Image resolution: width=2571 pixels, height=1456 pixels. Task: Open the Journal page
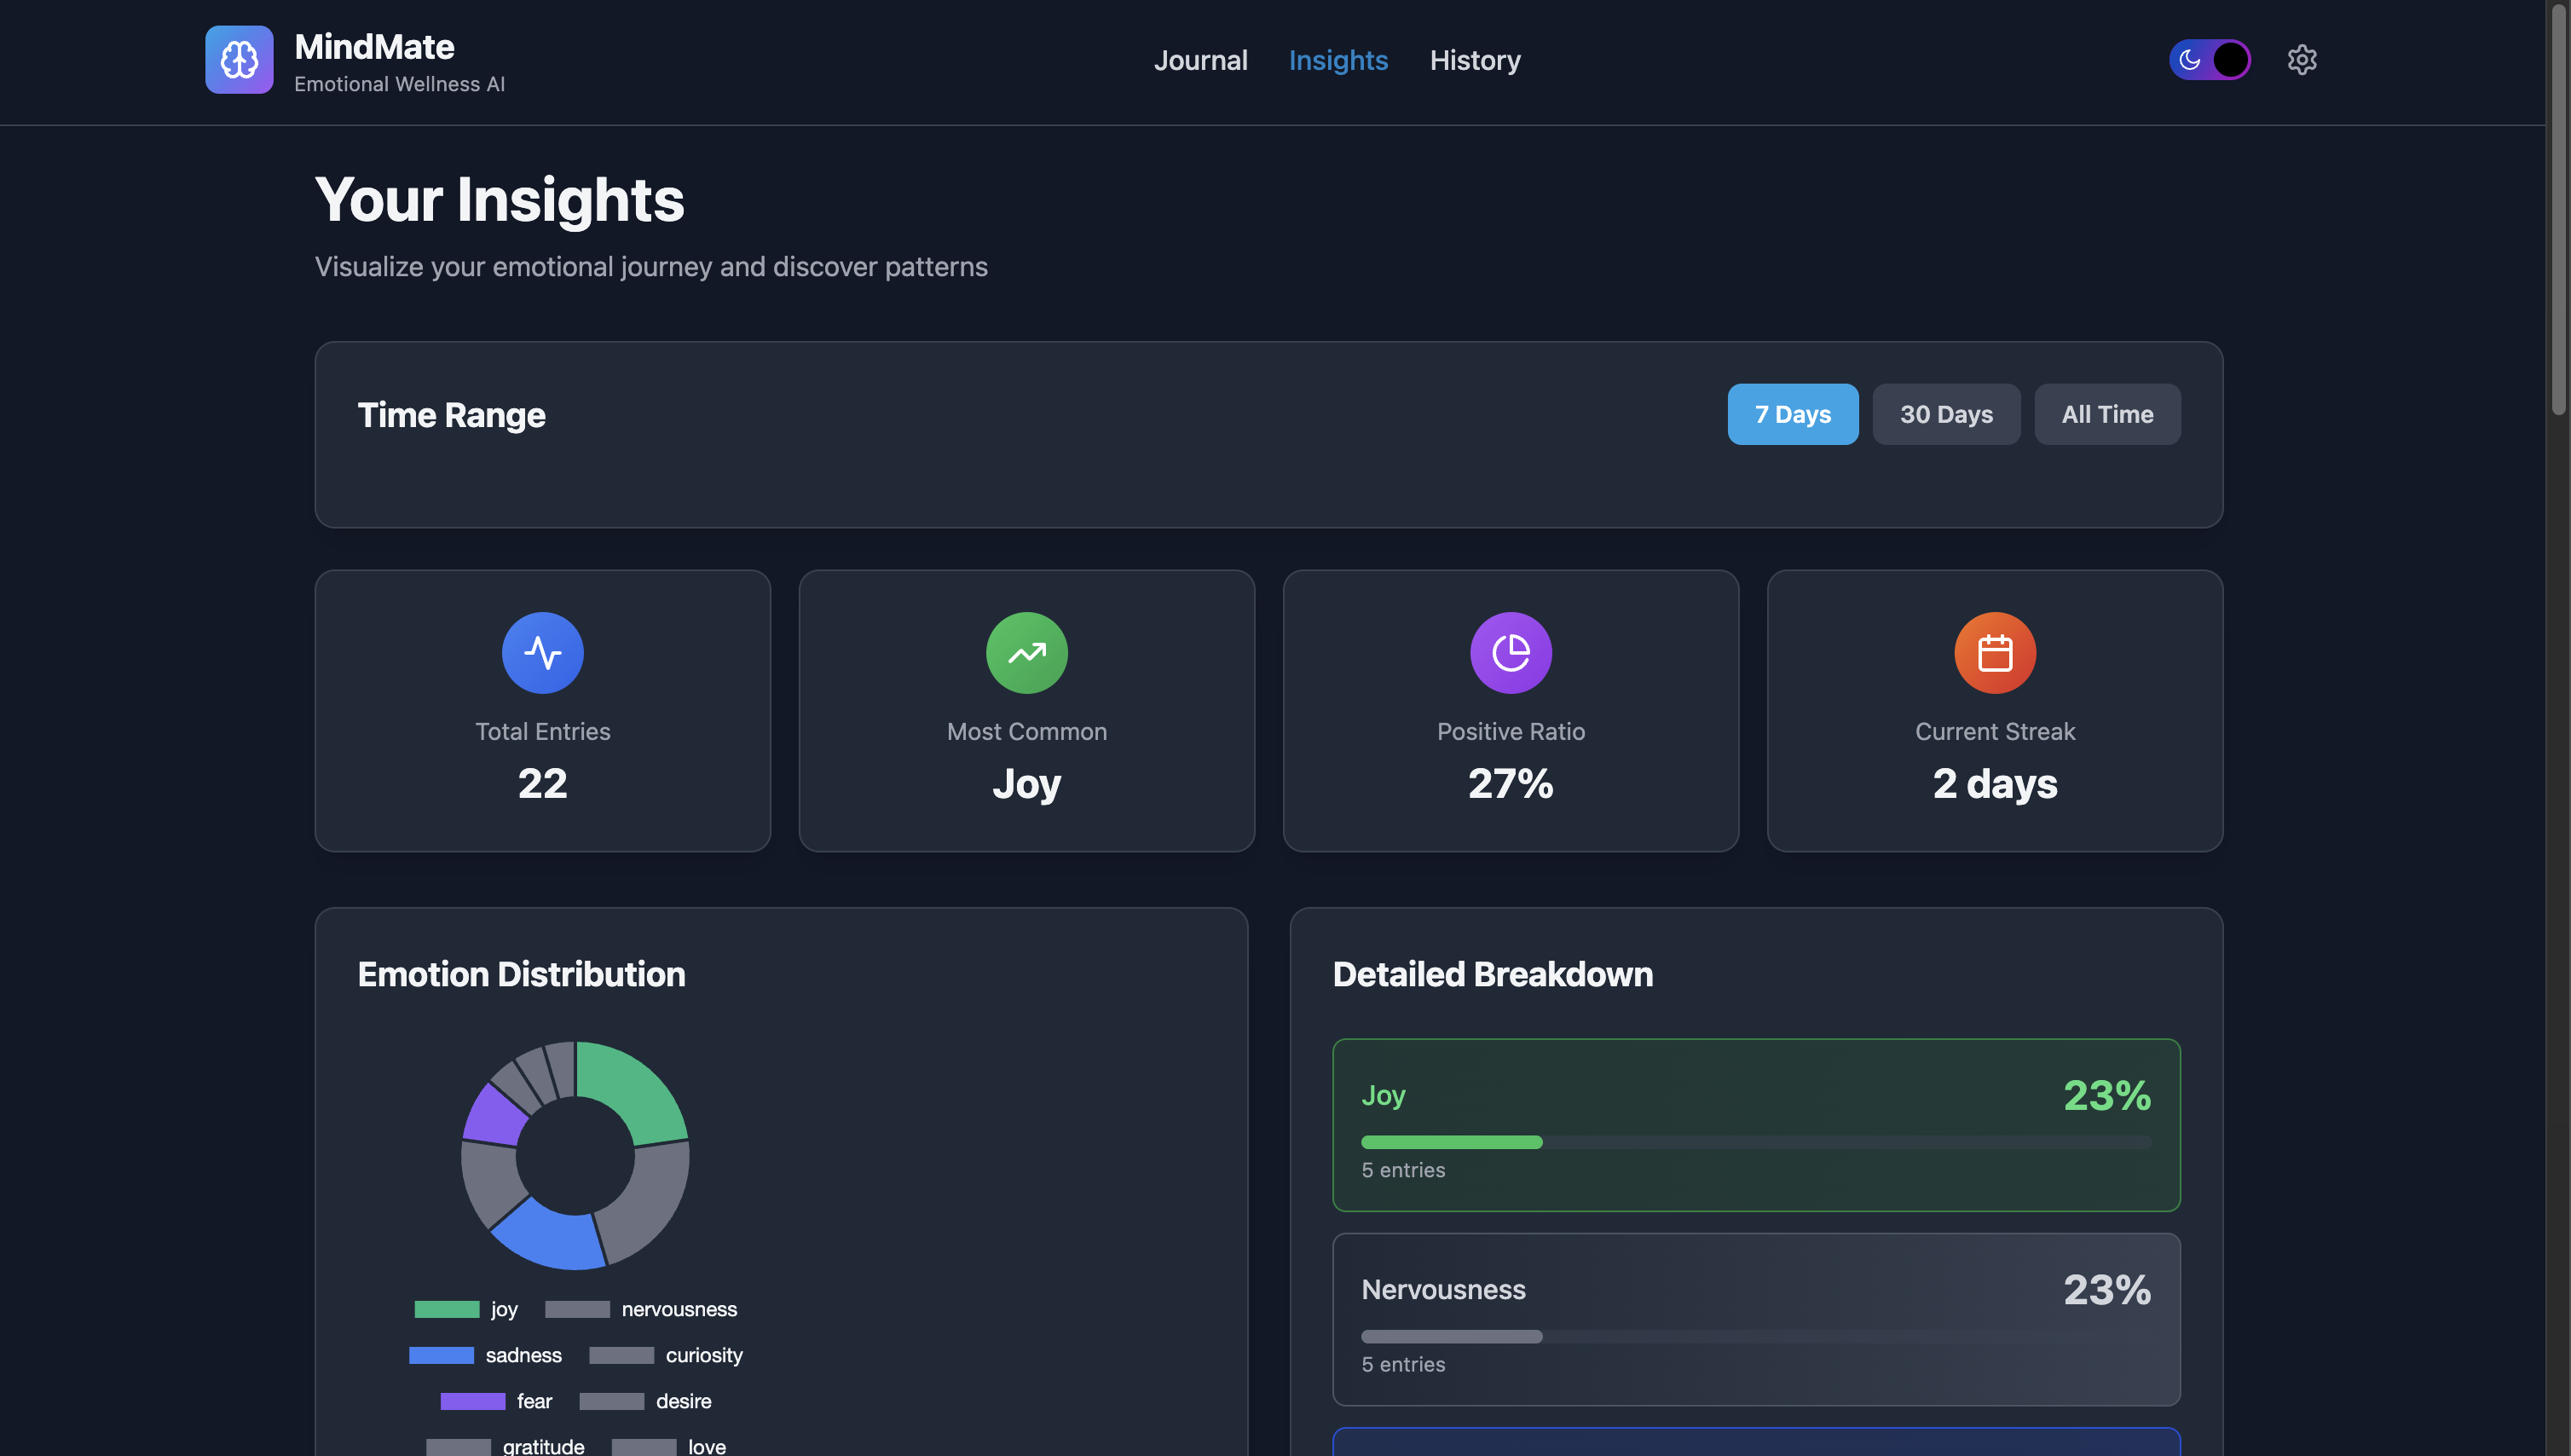(x=1200, y=60)
